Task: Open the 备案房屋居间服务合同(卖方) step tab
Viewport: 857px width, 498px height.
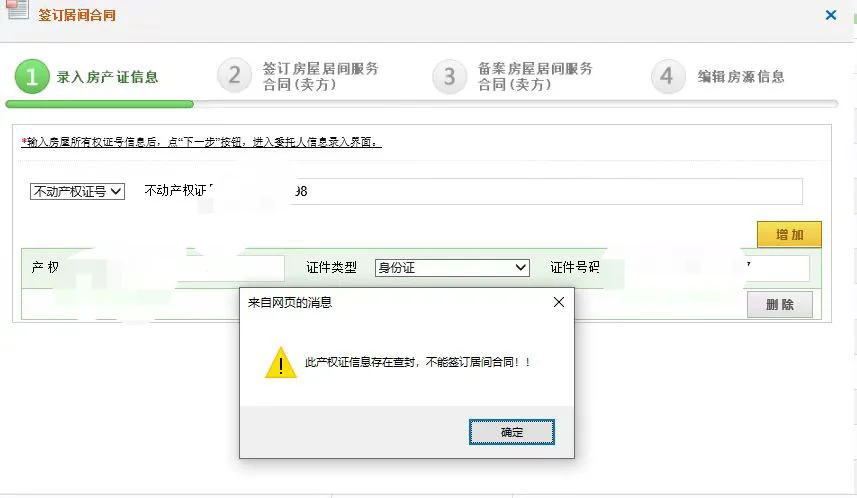Action: [535, 77]
